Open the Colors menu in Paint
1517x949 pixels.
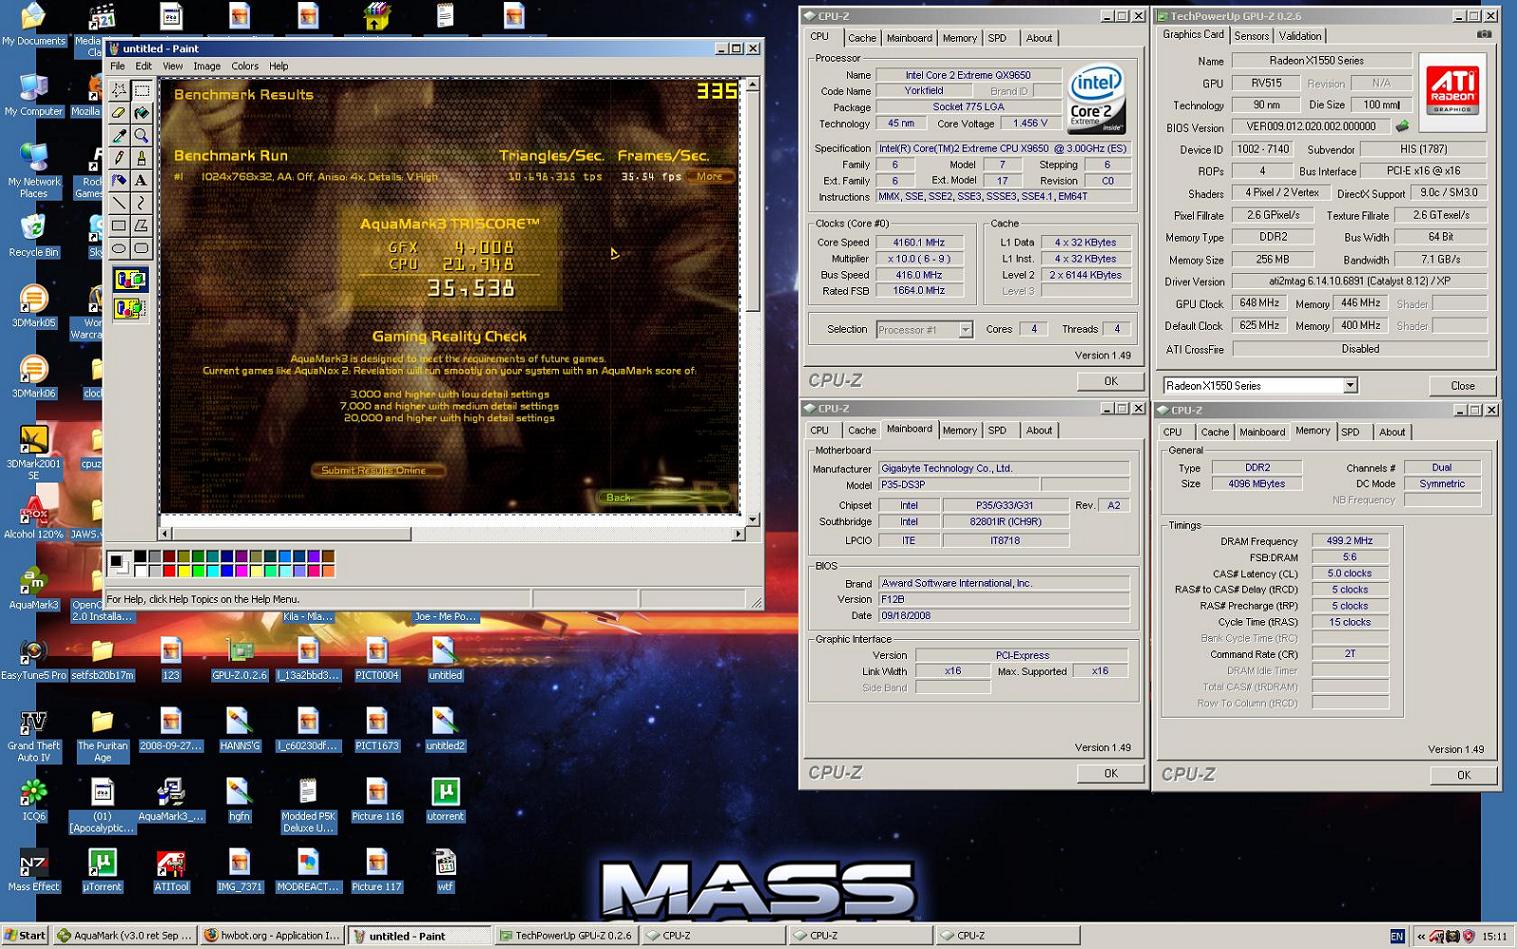[x=245, y=66]
